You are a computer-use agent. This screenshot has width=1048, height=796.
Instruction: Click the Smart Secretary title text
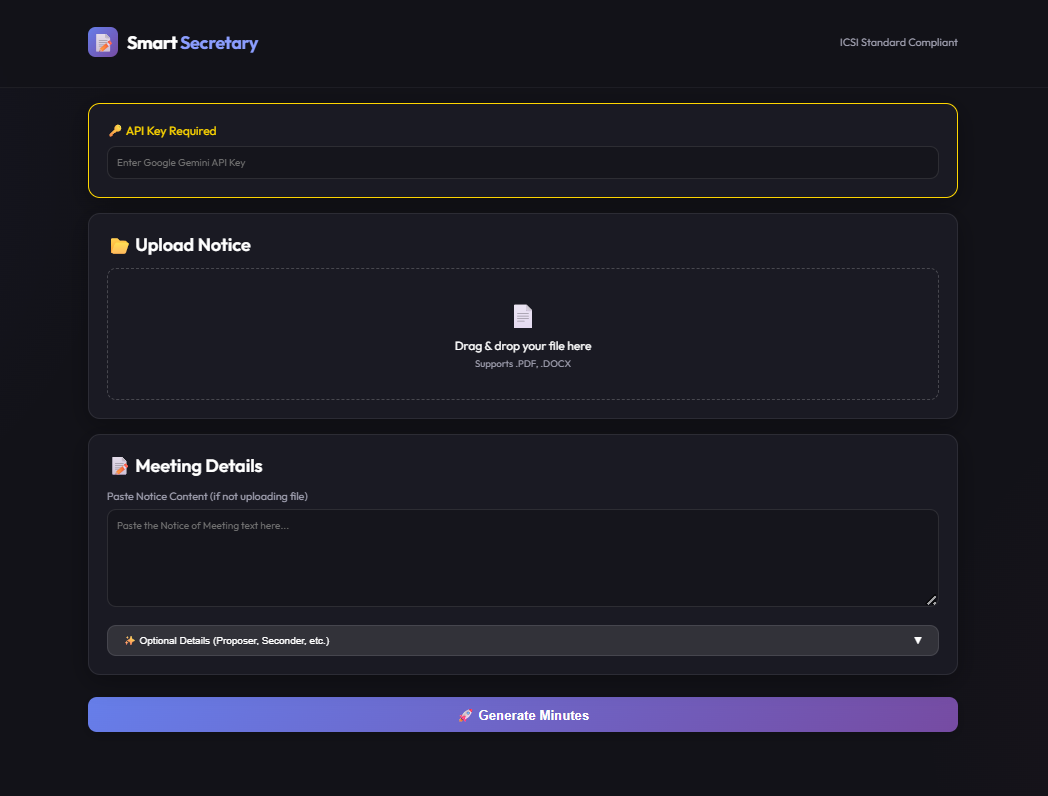192,43
